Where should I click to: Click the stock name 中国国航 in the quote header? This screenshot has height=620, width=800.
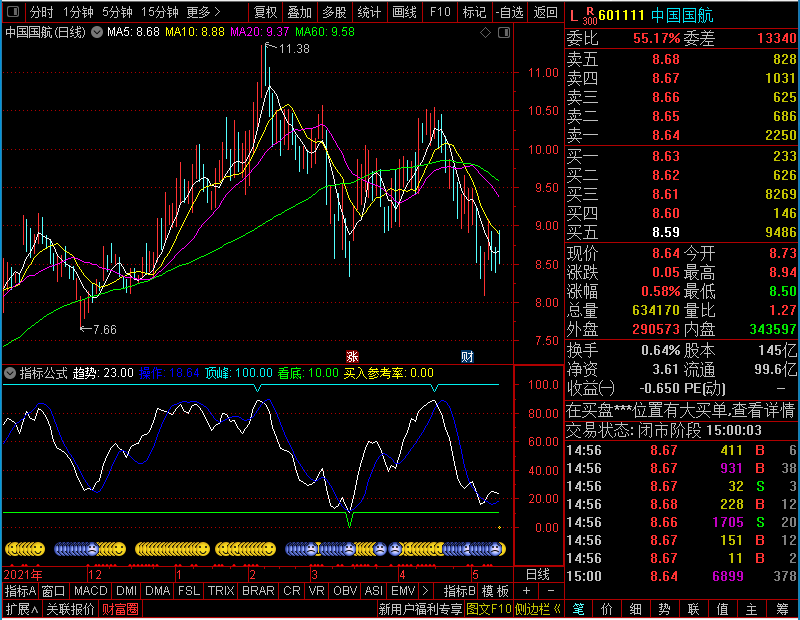pos(682,16)
